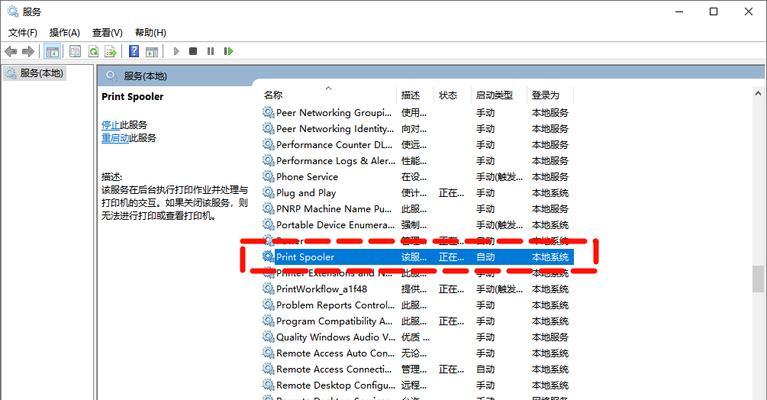Click the Refresh toolbar icon
This screenshot has width=767, height=400.
click(x=93, y=51)
